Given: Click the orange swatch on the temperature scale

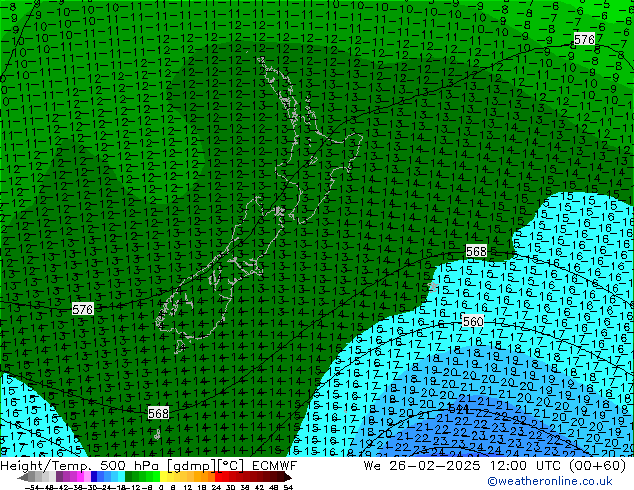Looking at the screenshot, I should point(198,477).
